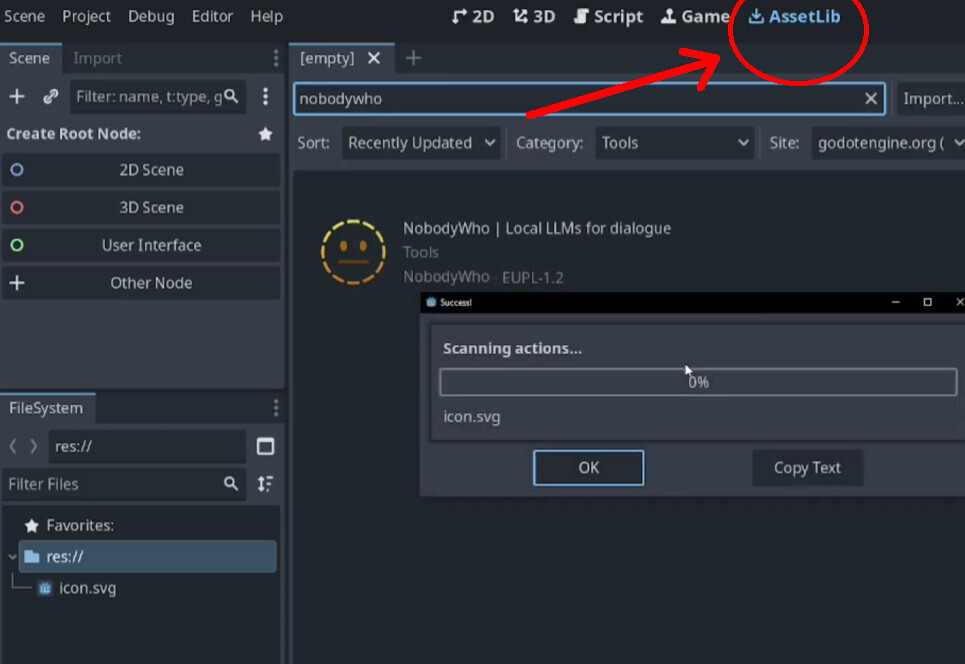Click the EUPL-1.2 license text
This screenshot has width=965, height=664.
(x=532, y=278)
